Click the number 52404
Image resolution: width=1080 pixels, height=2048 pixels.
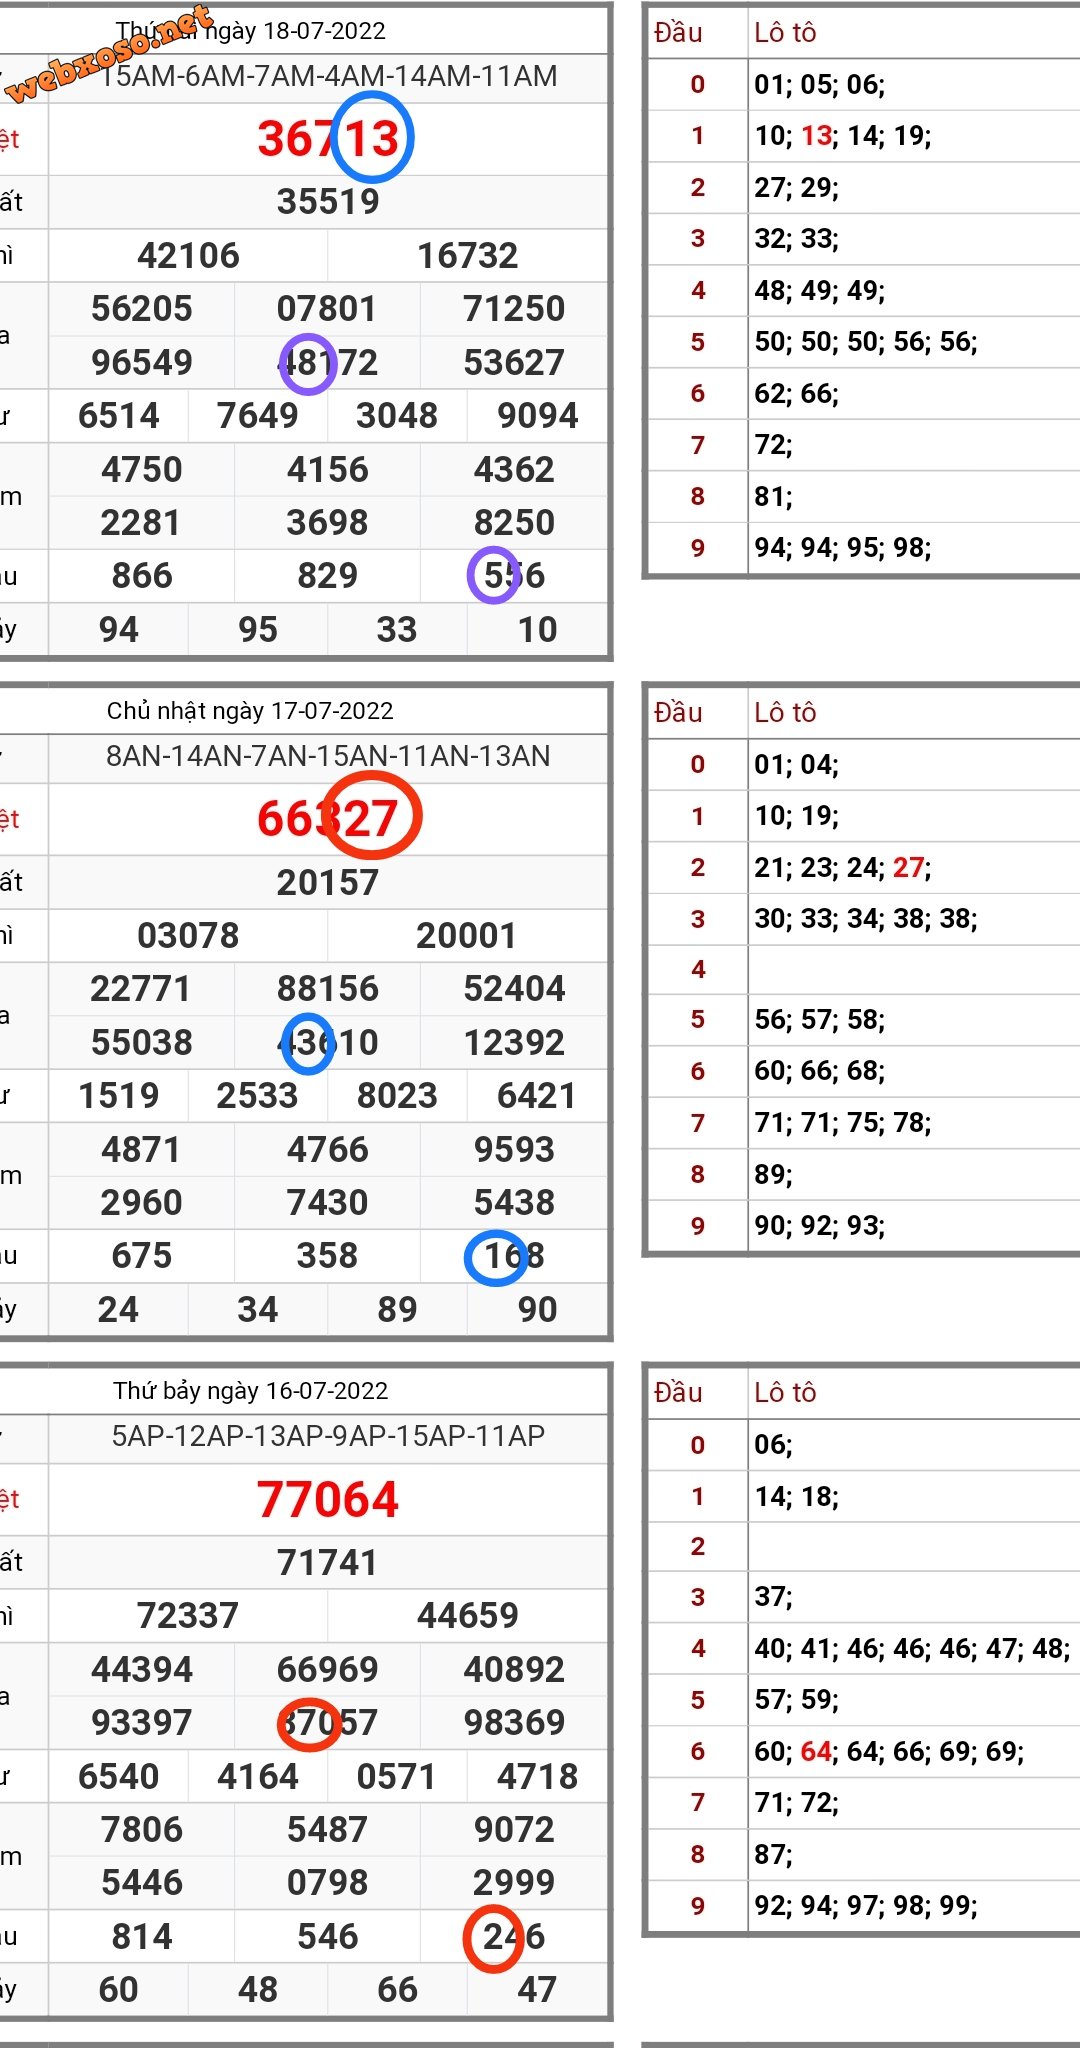[x=514, y=989]
